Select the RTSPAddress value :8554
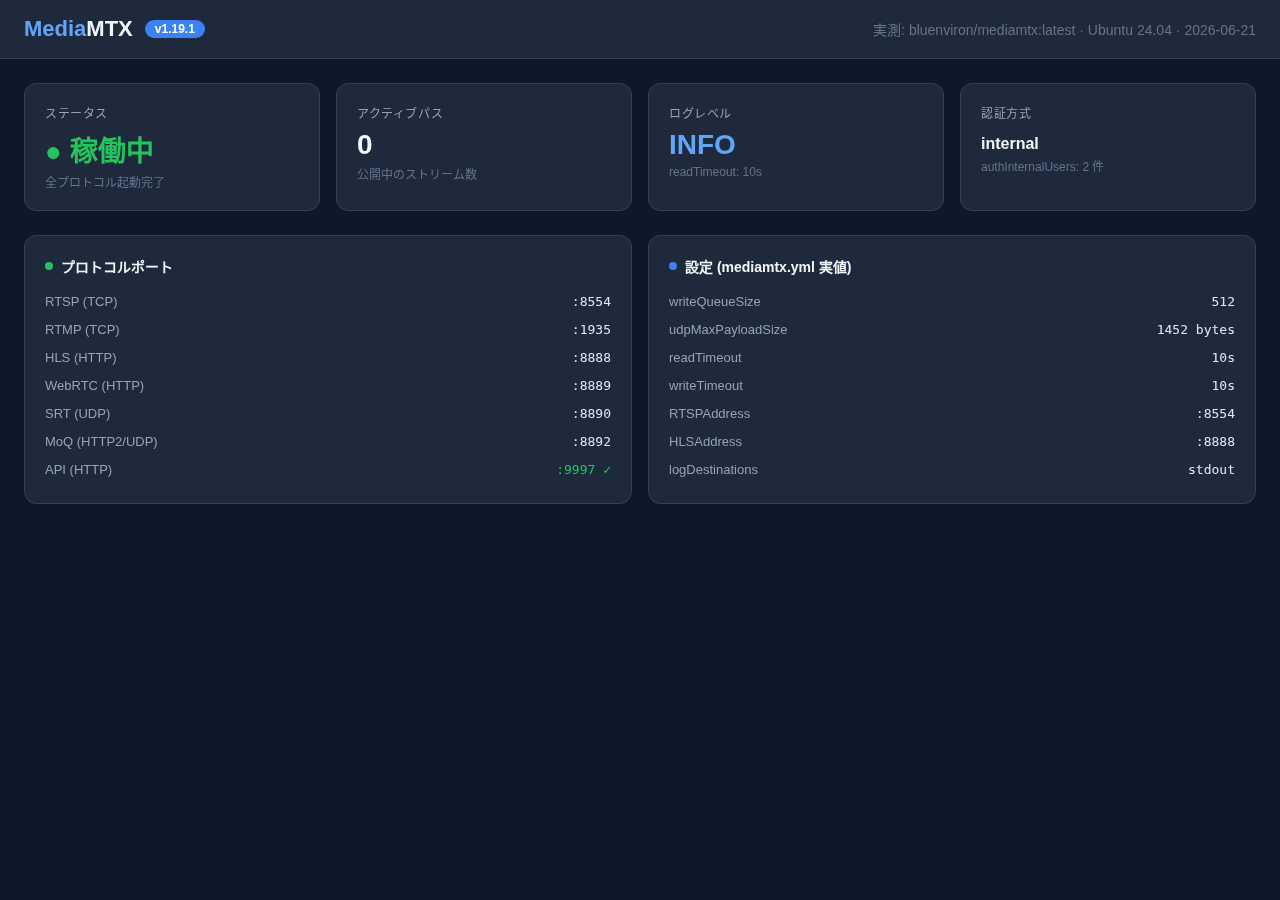Viewport: 1280px width, 900px height. [1215, 414]
